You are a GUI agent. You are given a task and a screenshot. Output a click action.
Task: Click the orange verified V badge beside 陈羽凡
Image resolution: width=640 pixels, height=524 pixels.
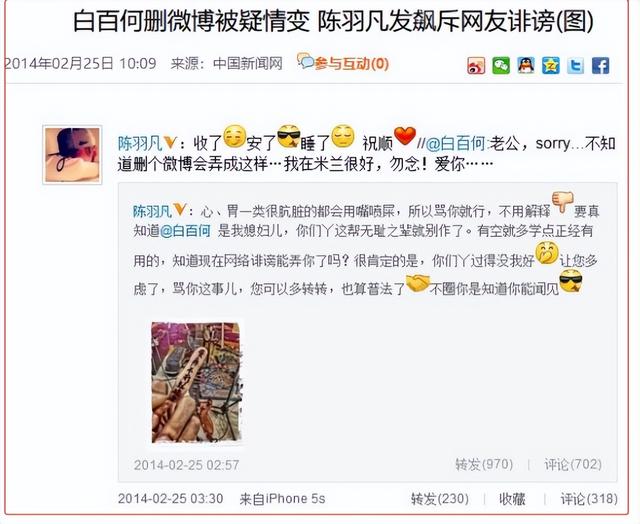point(169,143)
